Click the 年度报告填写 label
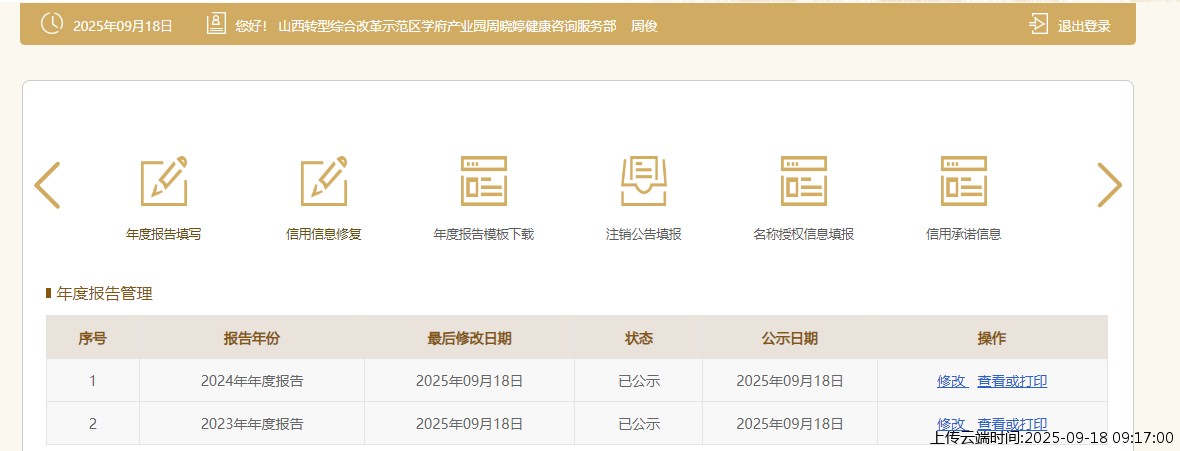 [163, 234]
